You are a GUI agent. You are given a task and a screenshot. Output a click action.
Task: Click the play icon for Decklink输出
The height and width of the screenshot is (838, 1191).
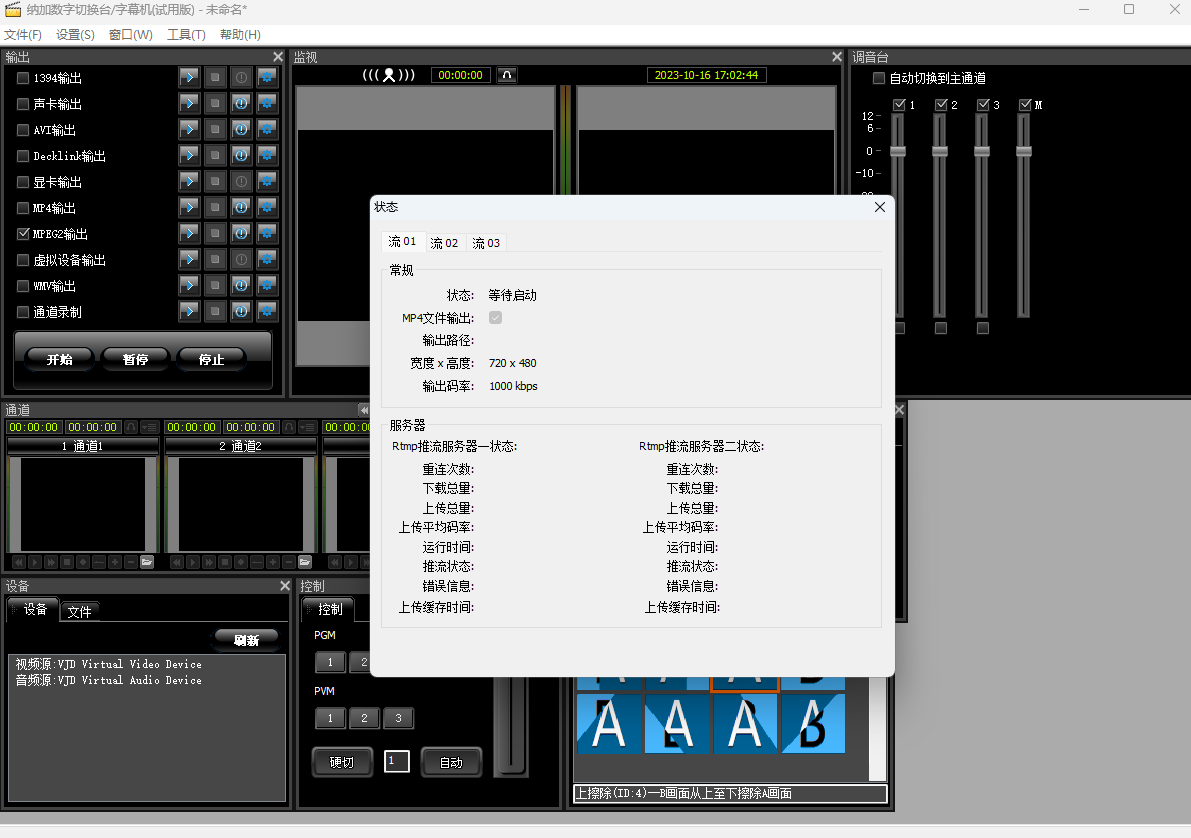pyautogui.click(x=189, y=155)
